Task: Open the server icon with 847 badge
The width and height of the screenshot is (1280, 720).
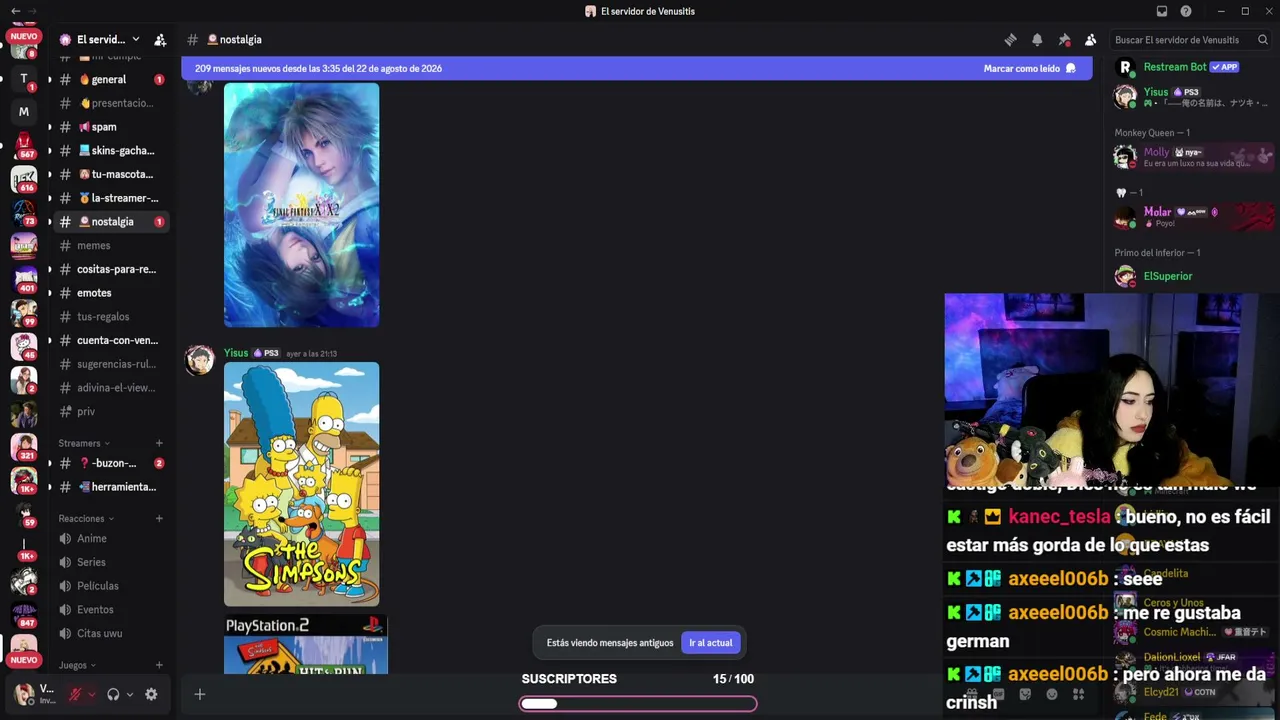Action: click(x=24, y=614)
